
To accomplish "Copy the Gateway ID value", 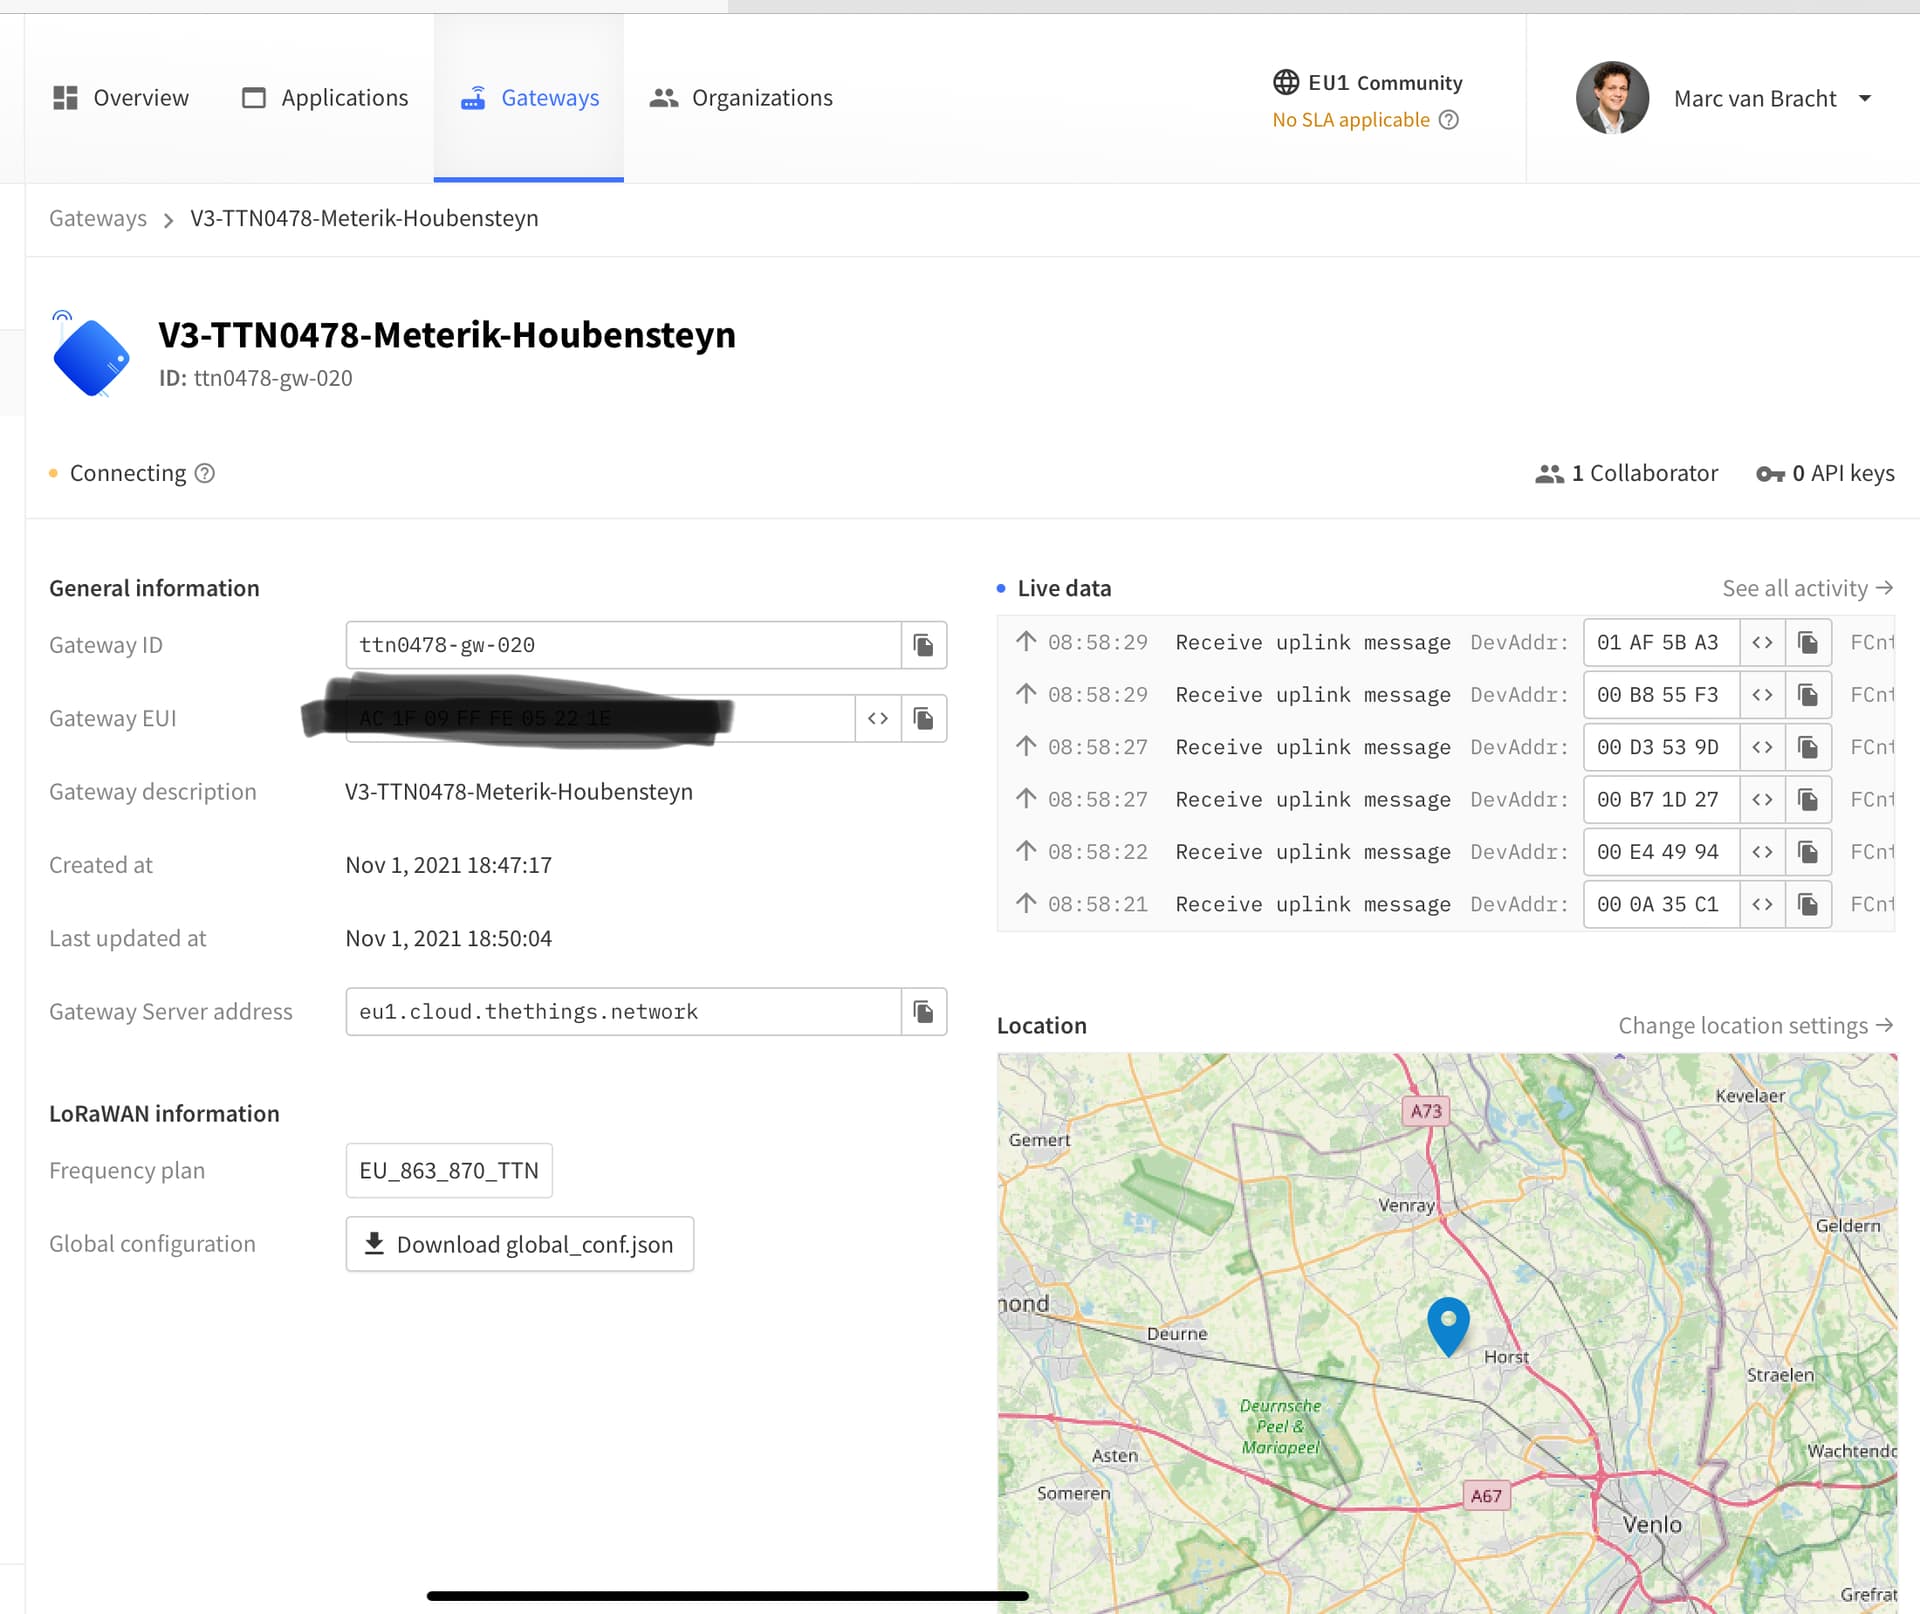I will [x=924, y=645].
